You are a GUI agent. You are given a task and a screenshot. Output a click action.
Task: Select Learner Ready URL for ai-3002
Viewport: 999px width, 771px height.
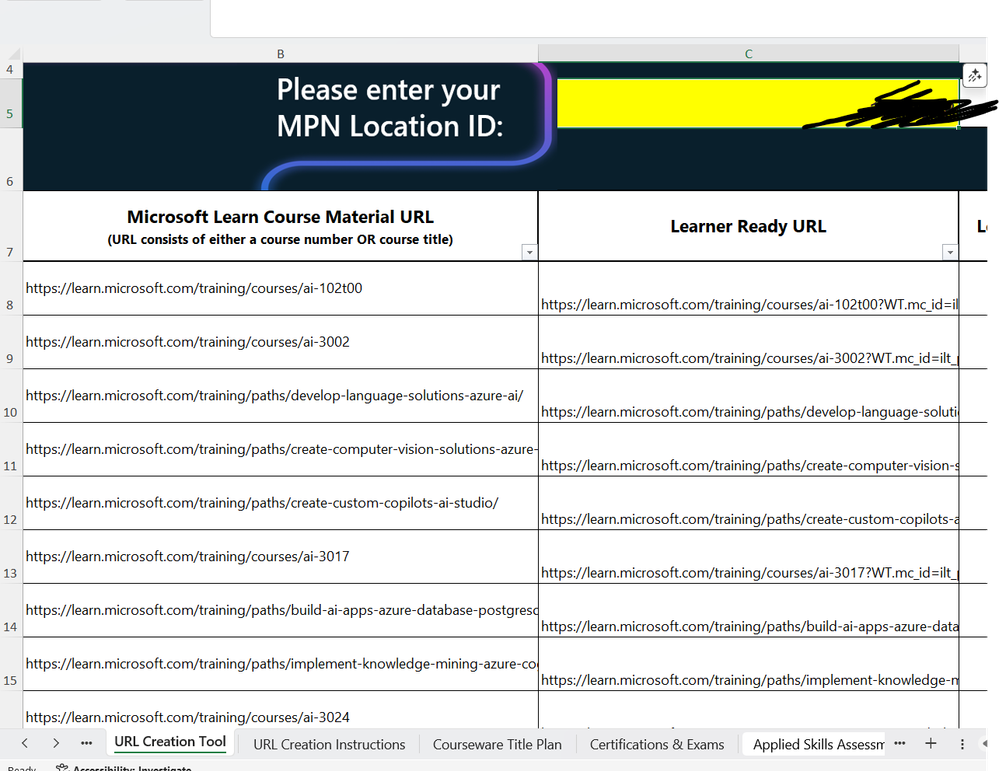pyautogui.click(x=749, y=342)
